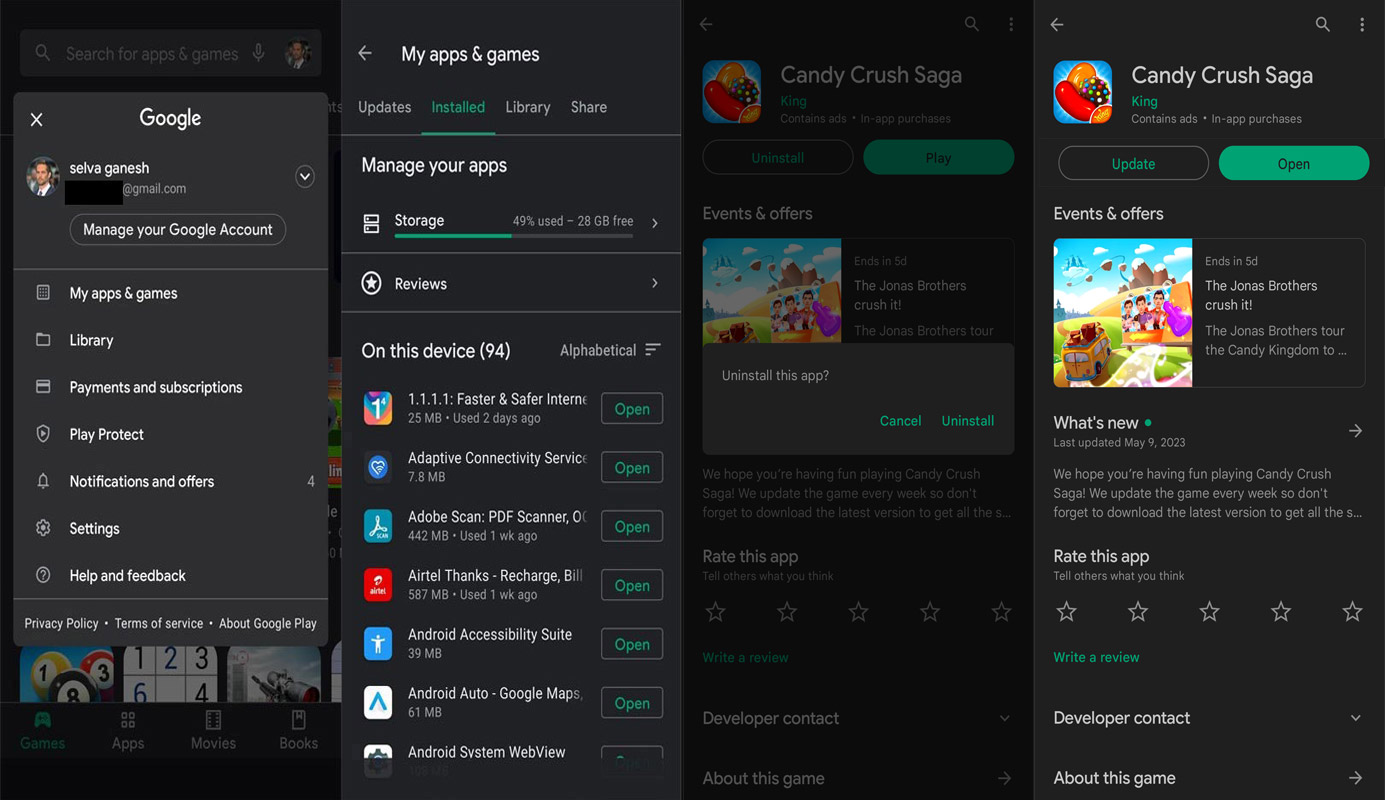Viewport: 1385px width, 800px height.
Task: Expand account switcher arrow beside selva ganesh
Action: (305, 177)
